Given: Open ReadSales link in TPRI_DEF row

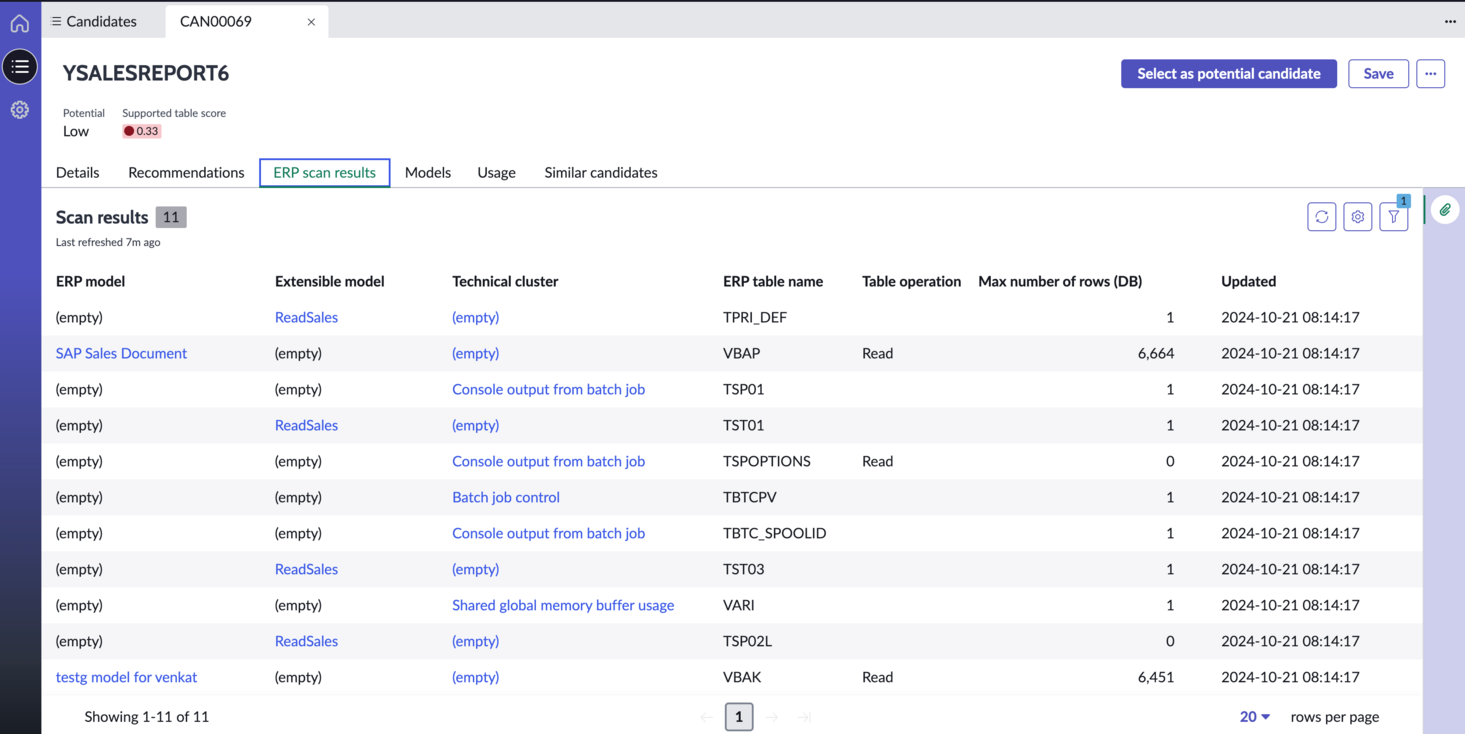Looking at the screenshot, I should [x=306, y=317].
